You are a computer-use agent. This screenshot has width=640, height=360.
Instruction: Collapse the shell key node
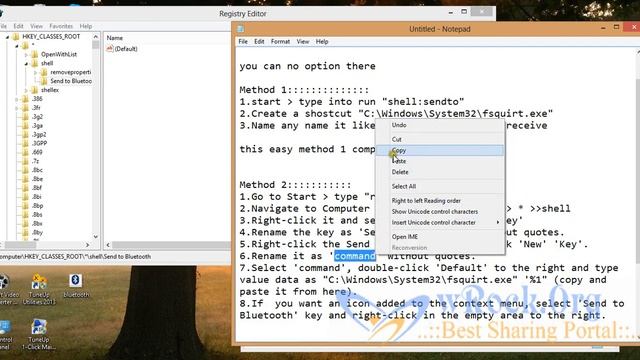[26, 64]
